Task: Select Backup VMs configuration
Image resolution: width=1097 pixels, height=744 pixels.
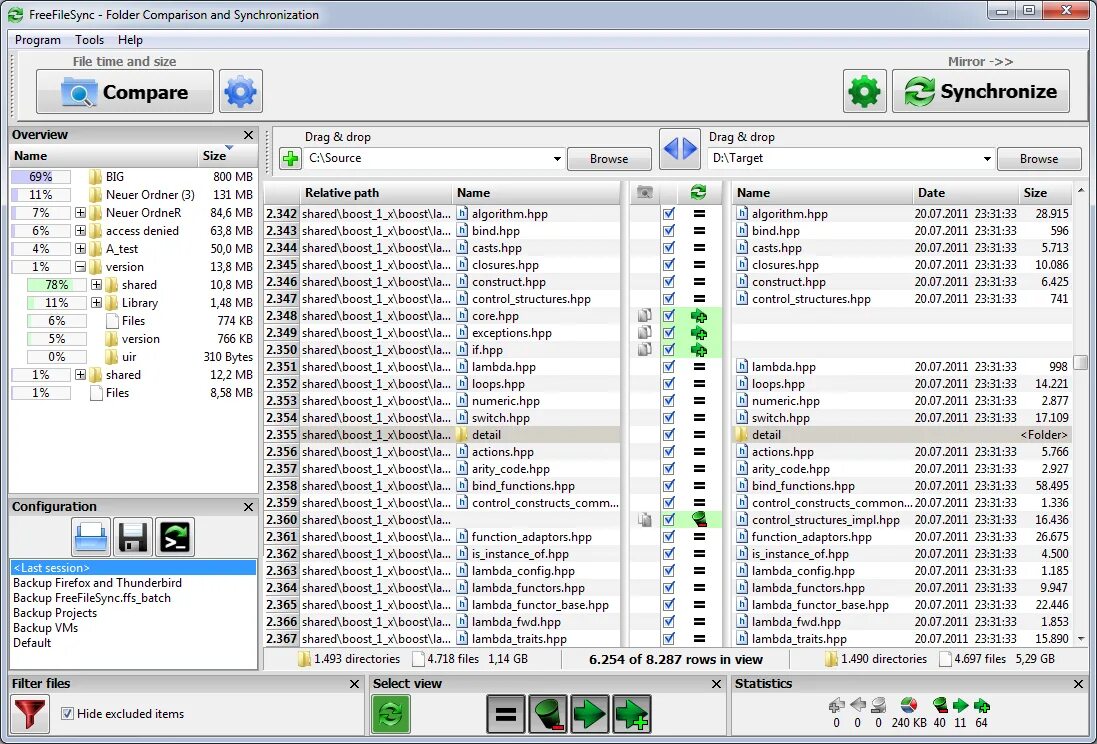Action: (x=45, y=628)
